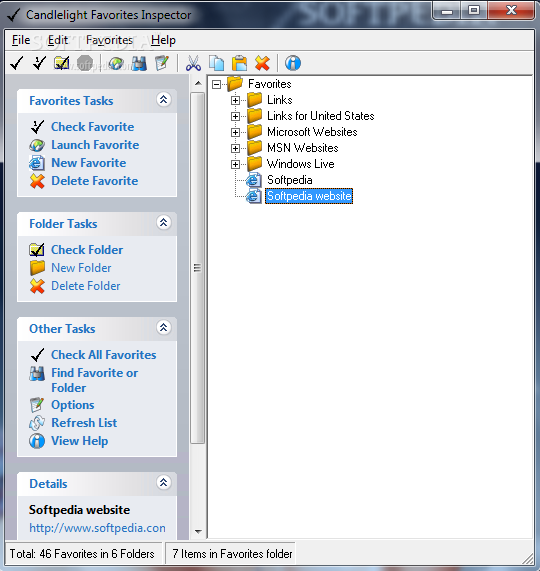Click the notepad icon beside Options task

pyautogui.click(x=37, y=405)
